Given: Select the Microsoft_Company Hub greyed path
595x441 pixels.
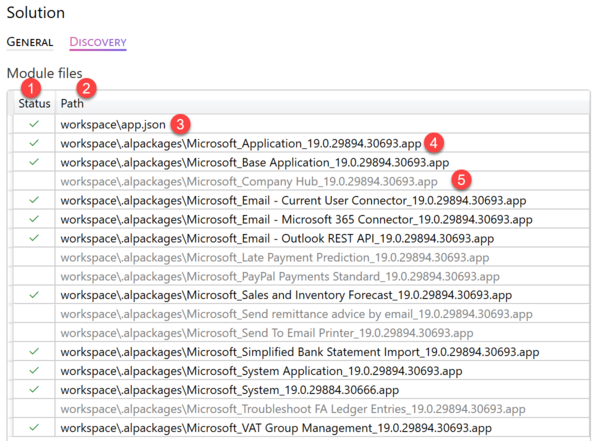Looking at the screenshot, I should tap(249, 181).
